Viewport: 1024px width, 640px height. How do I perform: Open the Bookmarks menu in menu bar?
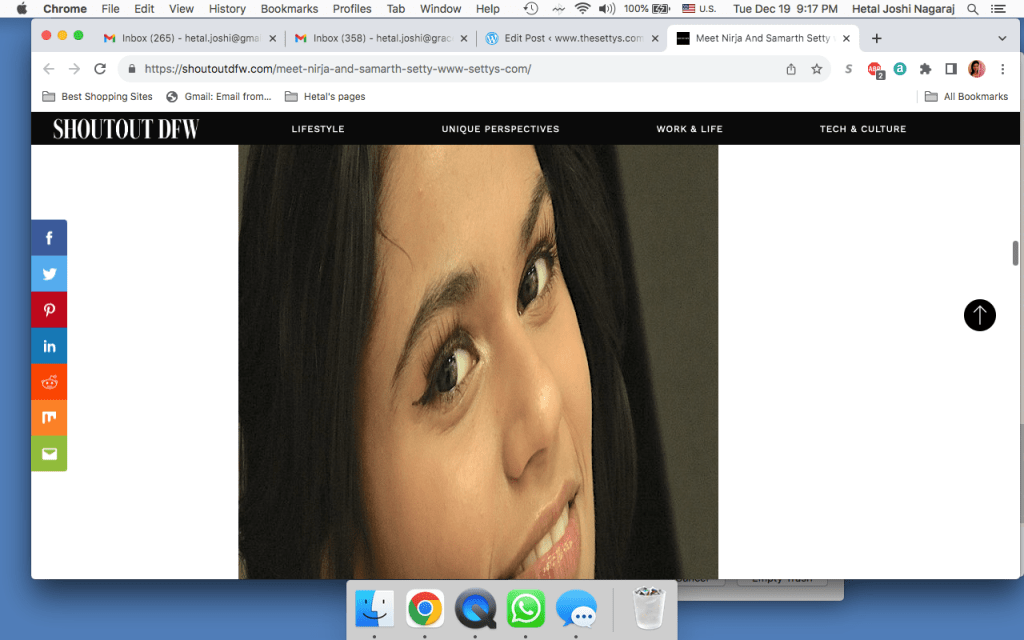[x=289, y=9]
